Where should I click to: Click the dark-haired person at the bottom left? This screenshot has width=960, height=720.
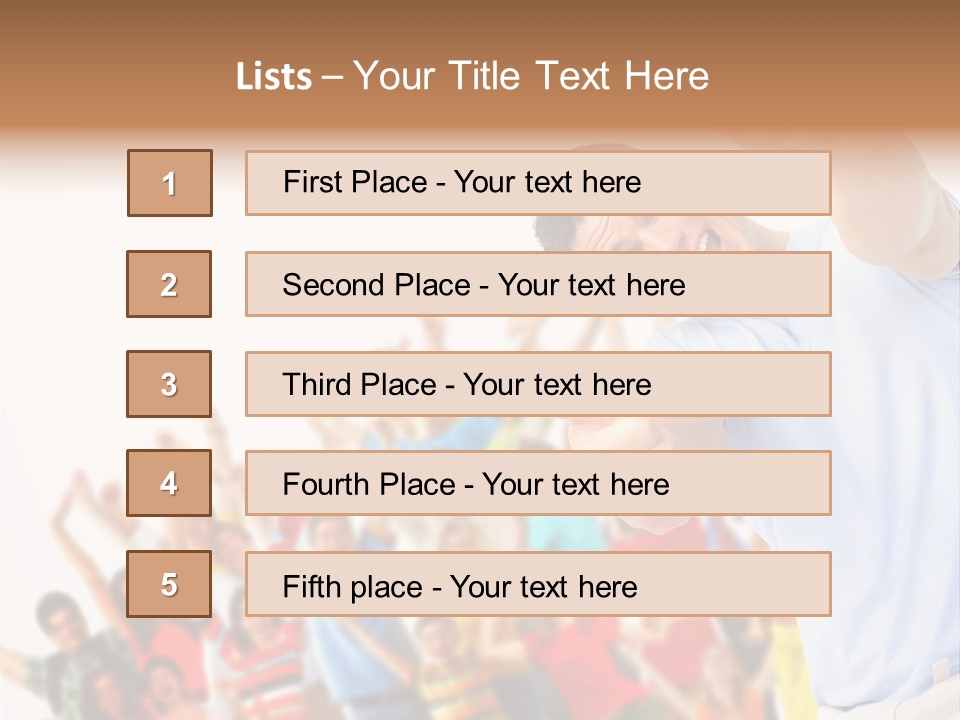click(62, 622)
